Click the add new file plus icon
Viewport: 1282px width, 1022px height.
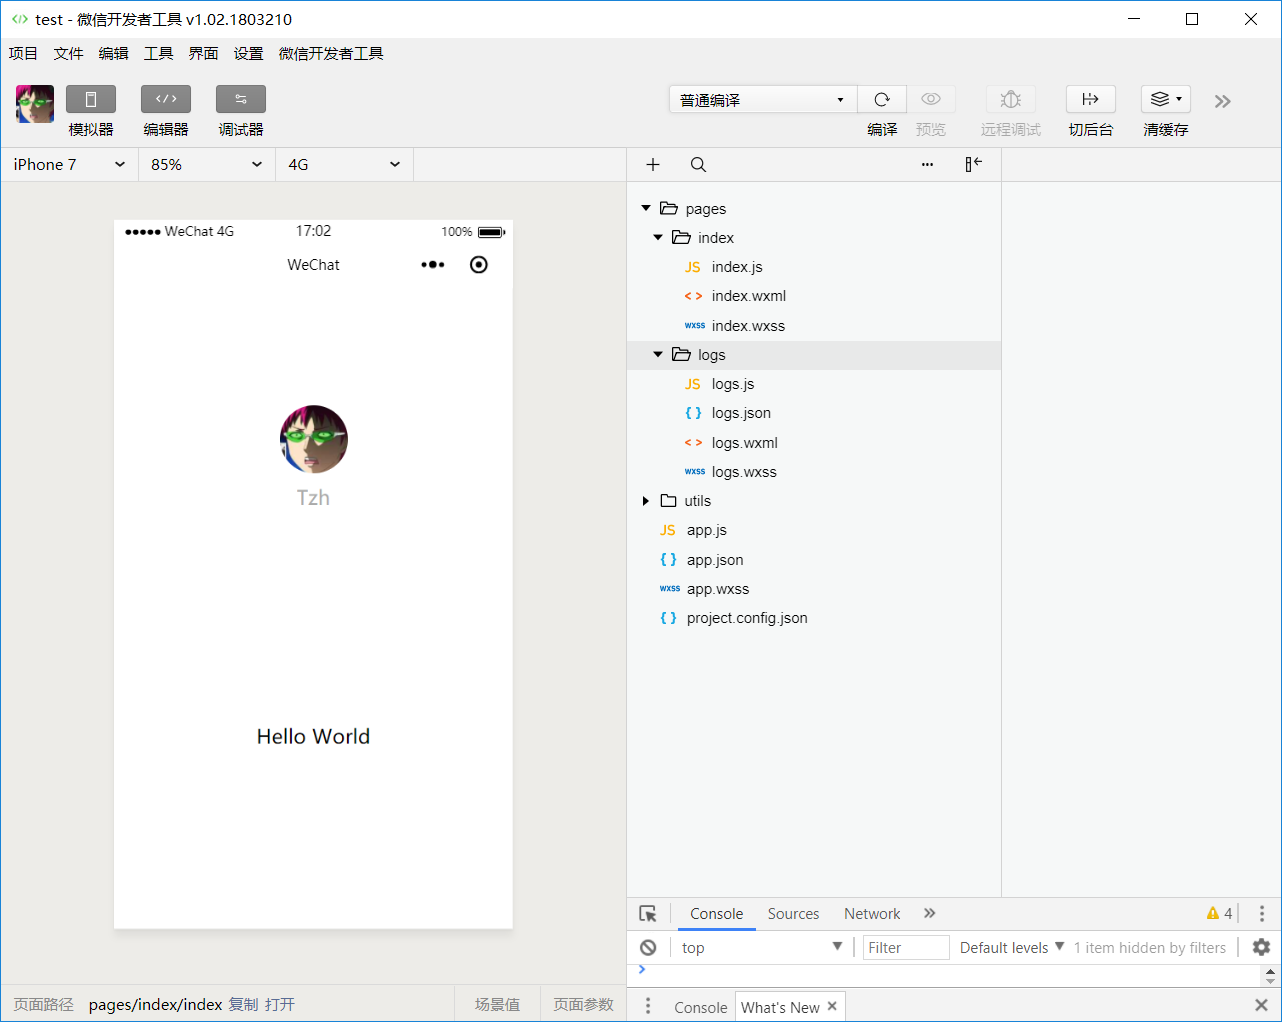[653, 165]
